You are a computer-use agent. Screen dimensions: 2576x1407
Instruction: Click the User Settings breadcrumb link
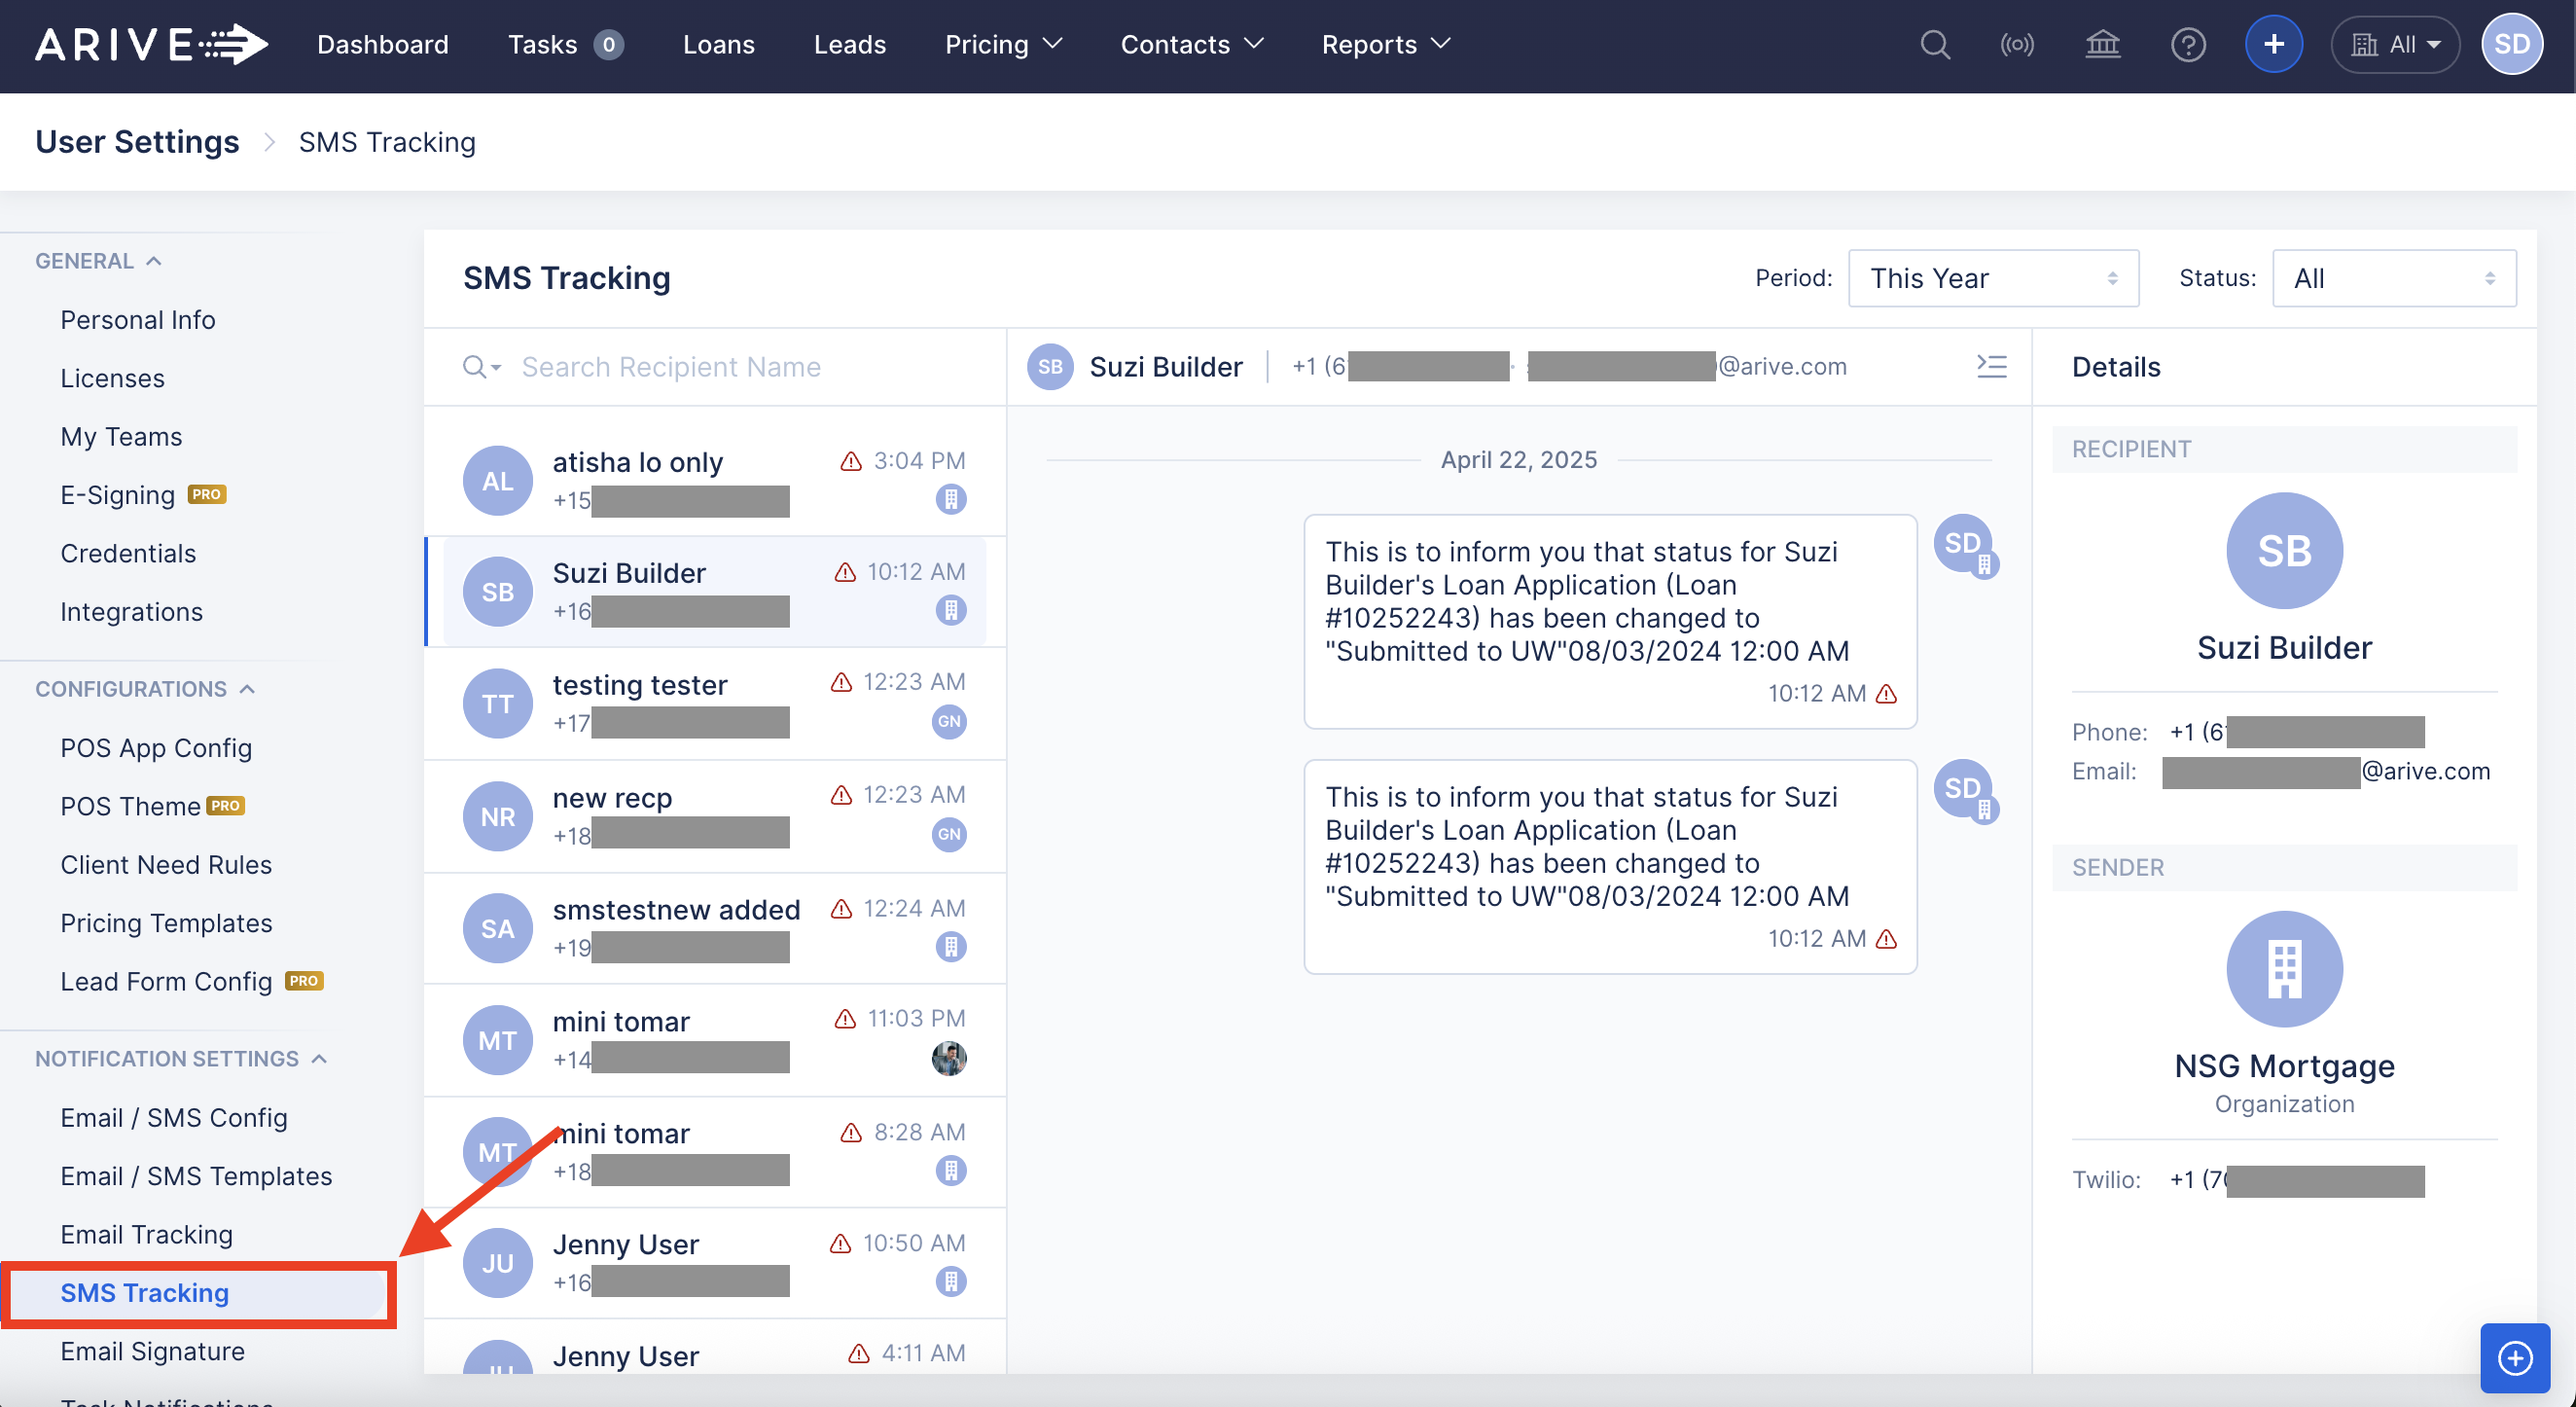click(137, 142)
